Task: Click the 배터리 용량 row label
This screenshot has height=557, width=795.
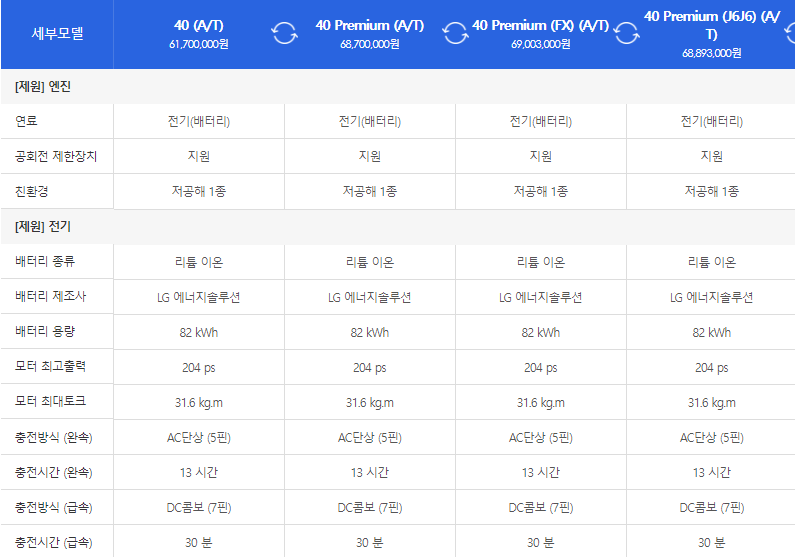Action: pyautogui.click(x=45, y=331)
